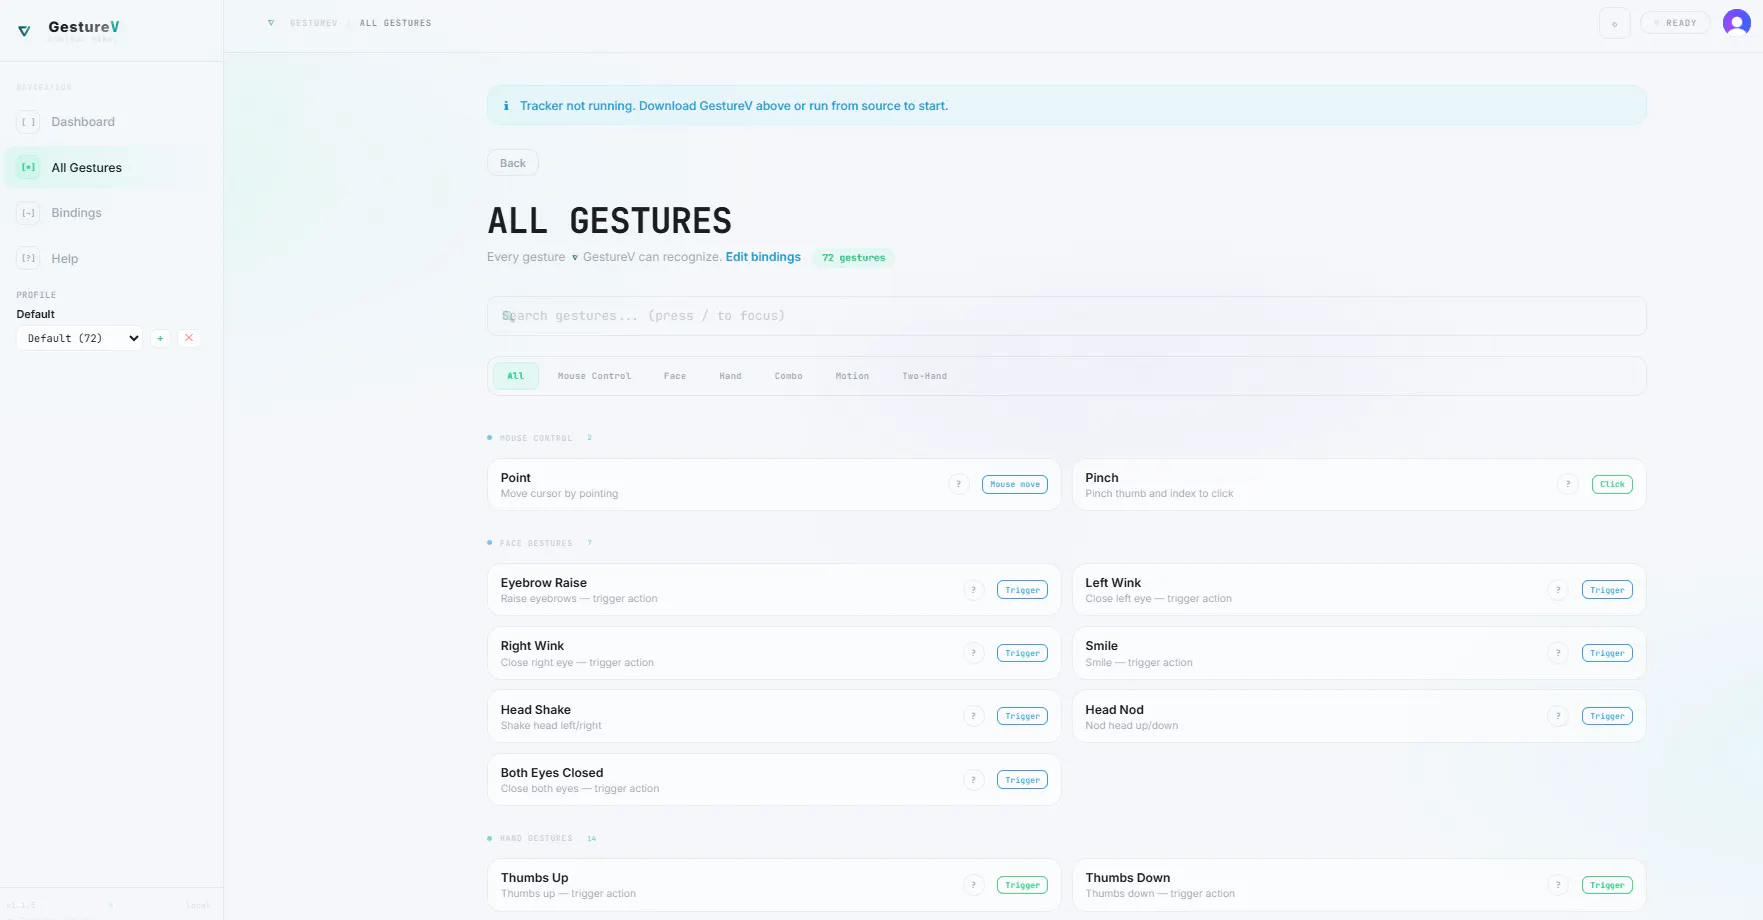Click the HAND GESTURES section heading
Screen dimensions: 1763x920
536,838
